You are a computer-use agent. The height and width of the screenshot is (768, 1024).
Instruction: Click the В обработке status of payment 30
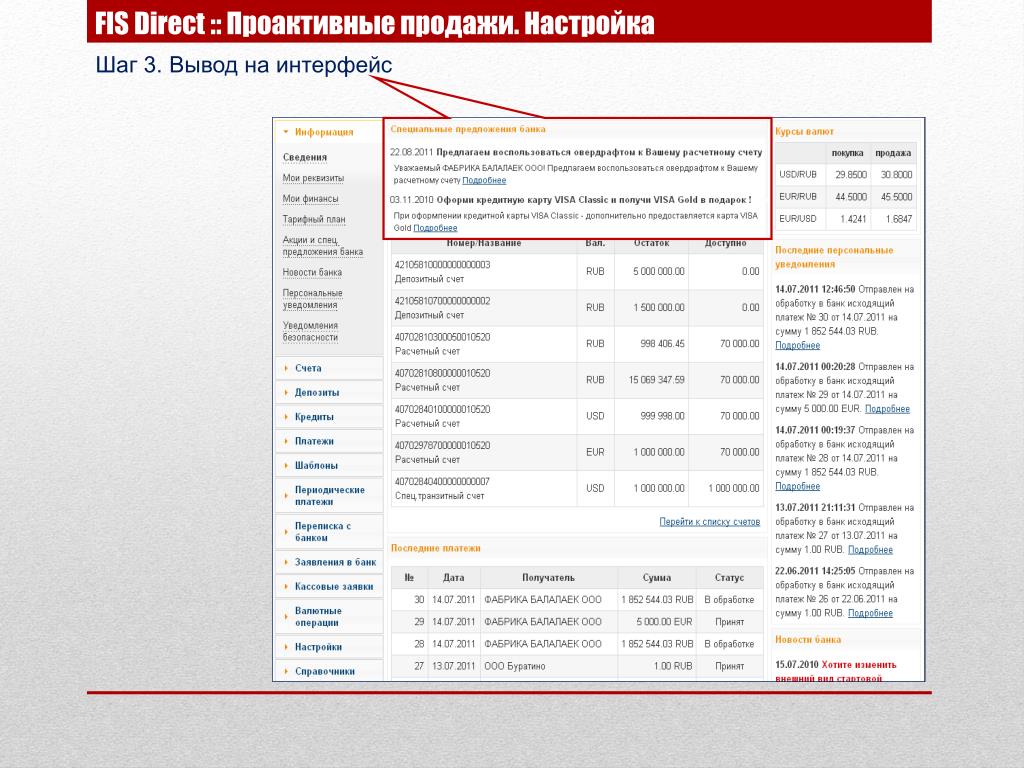729,600
